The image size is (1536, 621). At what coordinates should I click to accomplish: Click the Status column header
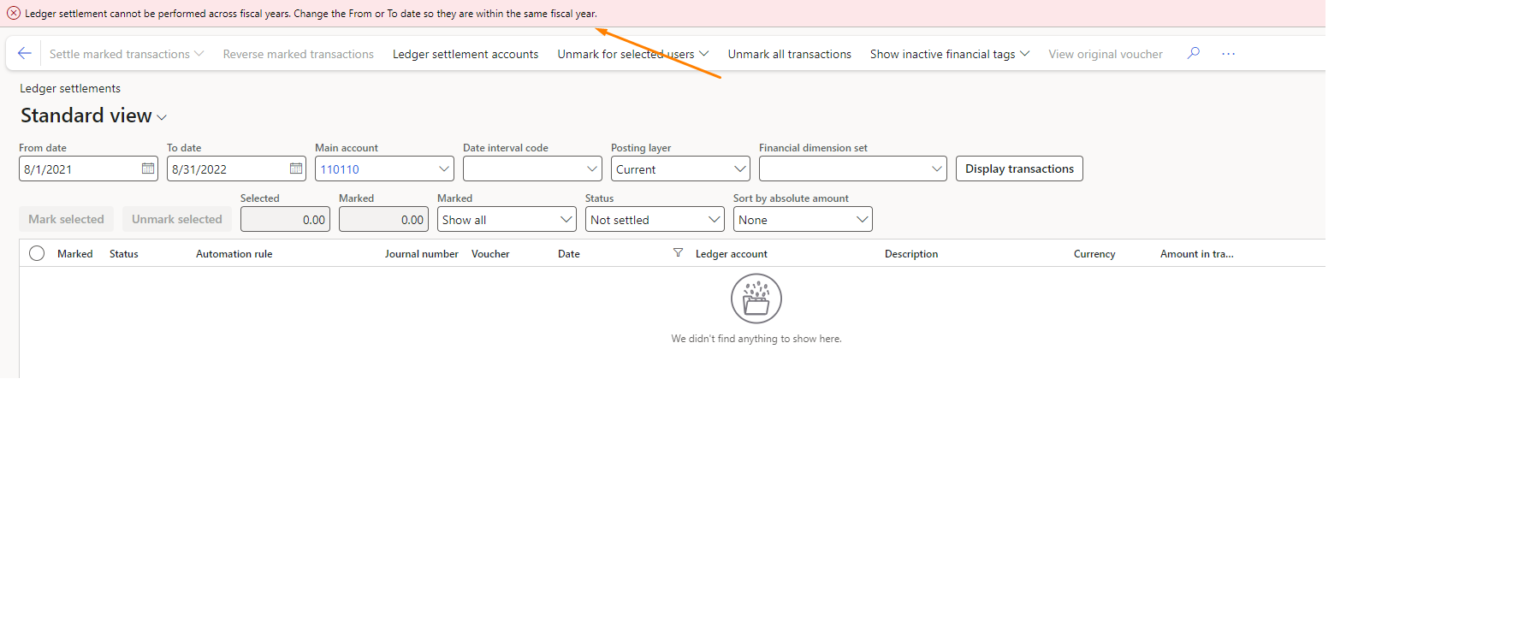(124, 254)
